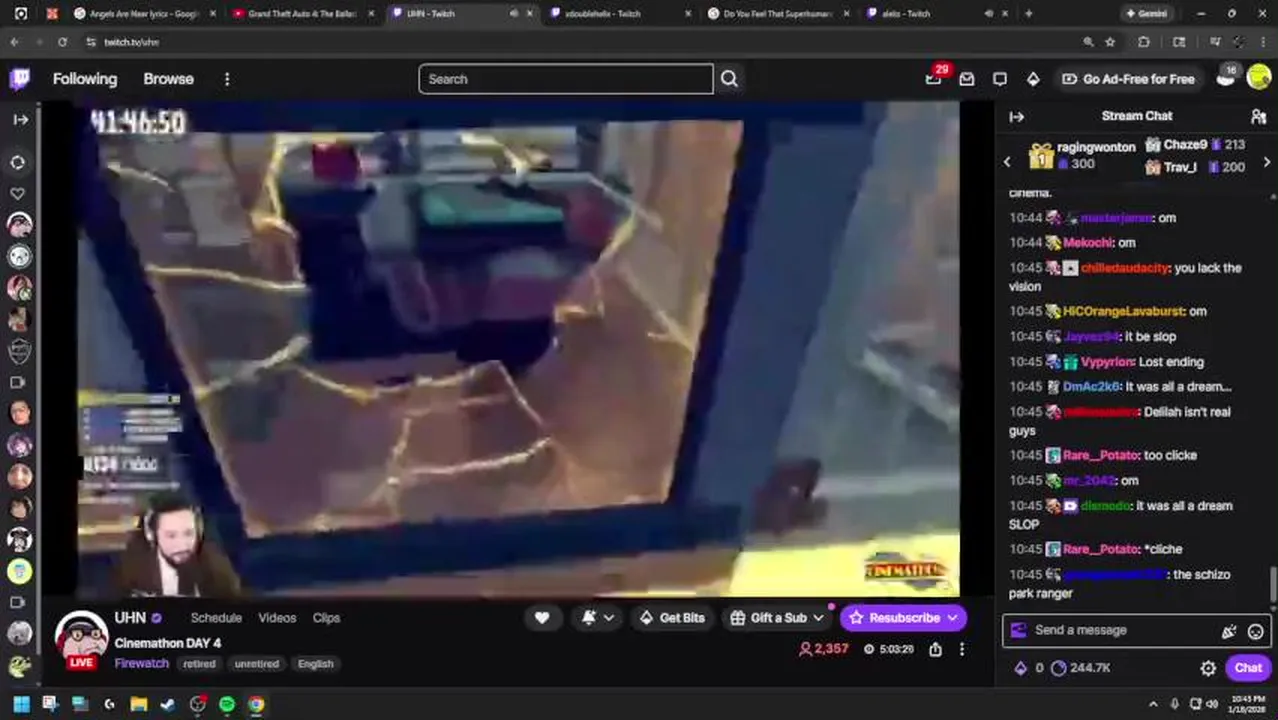Open the emote picker smiley icon
The height and width of the screenshot is (720, 1278).
(1255, 631)
